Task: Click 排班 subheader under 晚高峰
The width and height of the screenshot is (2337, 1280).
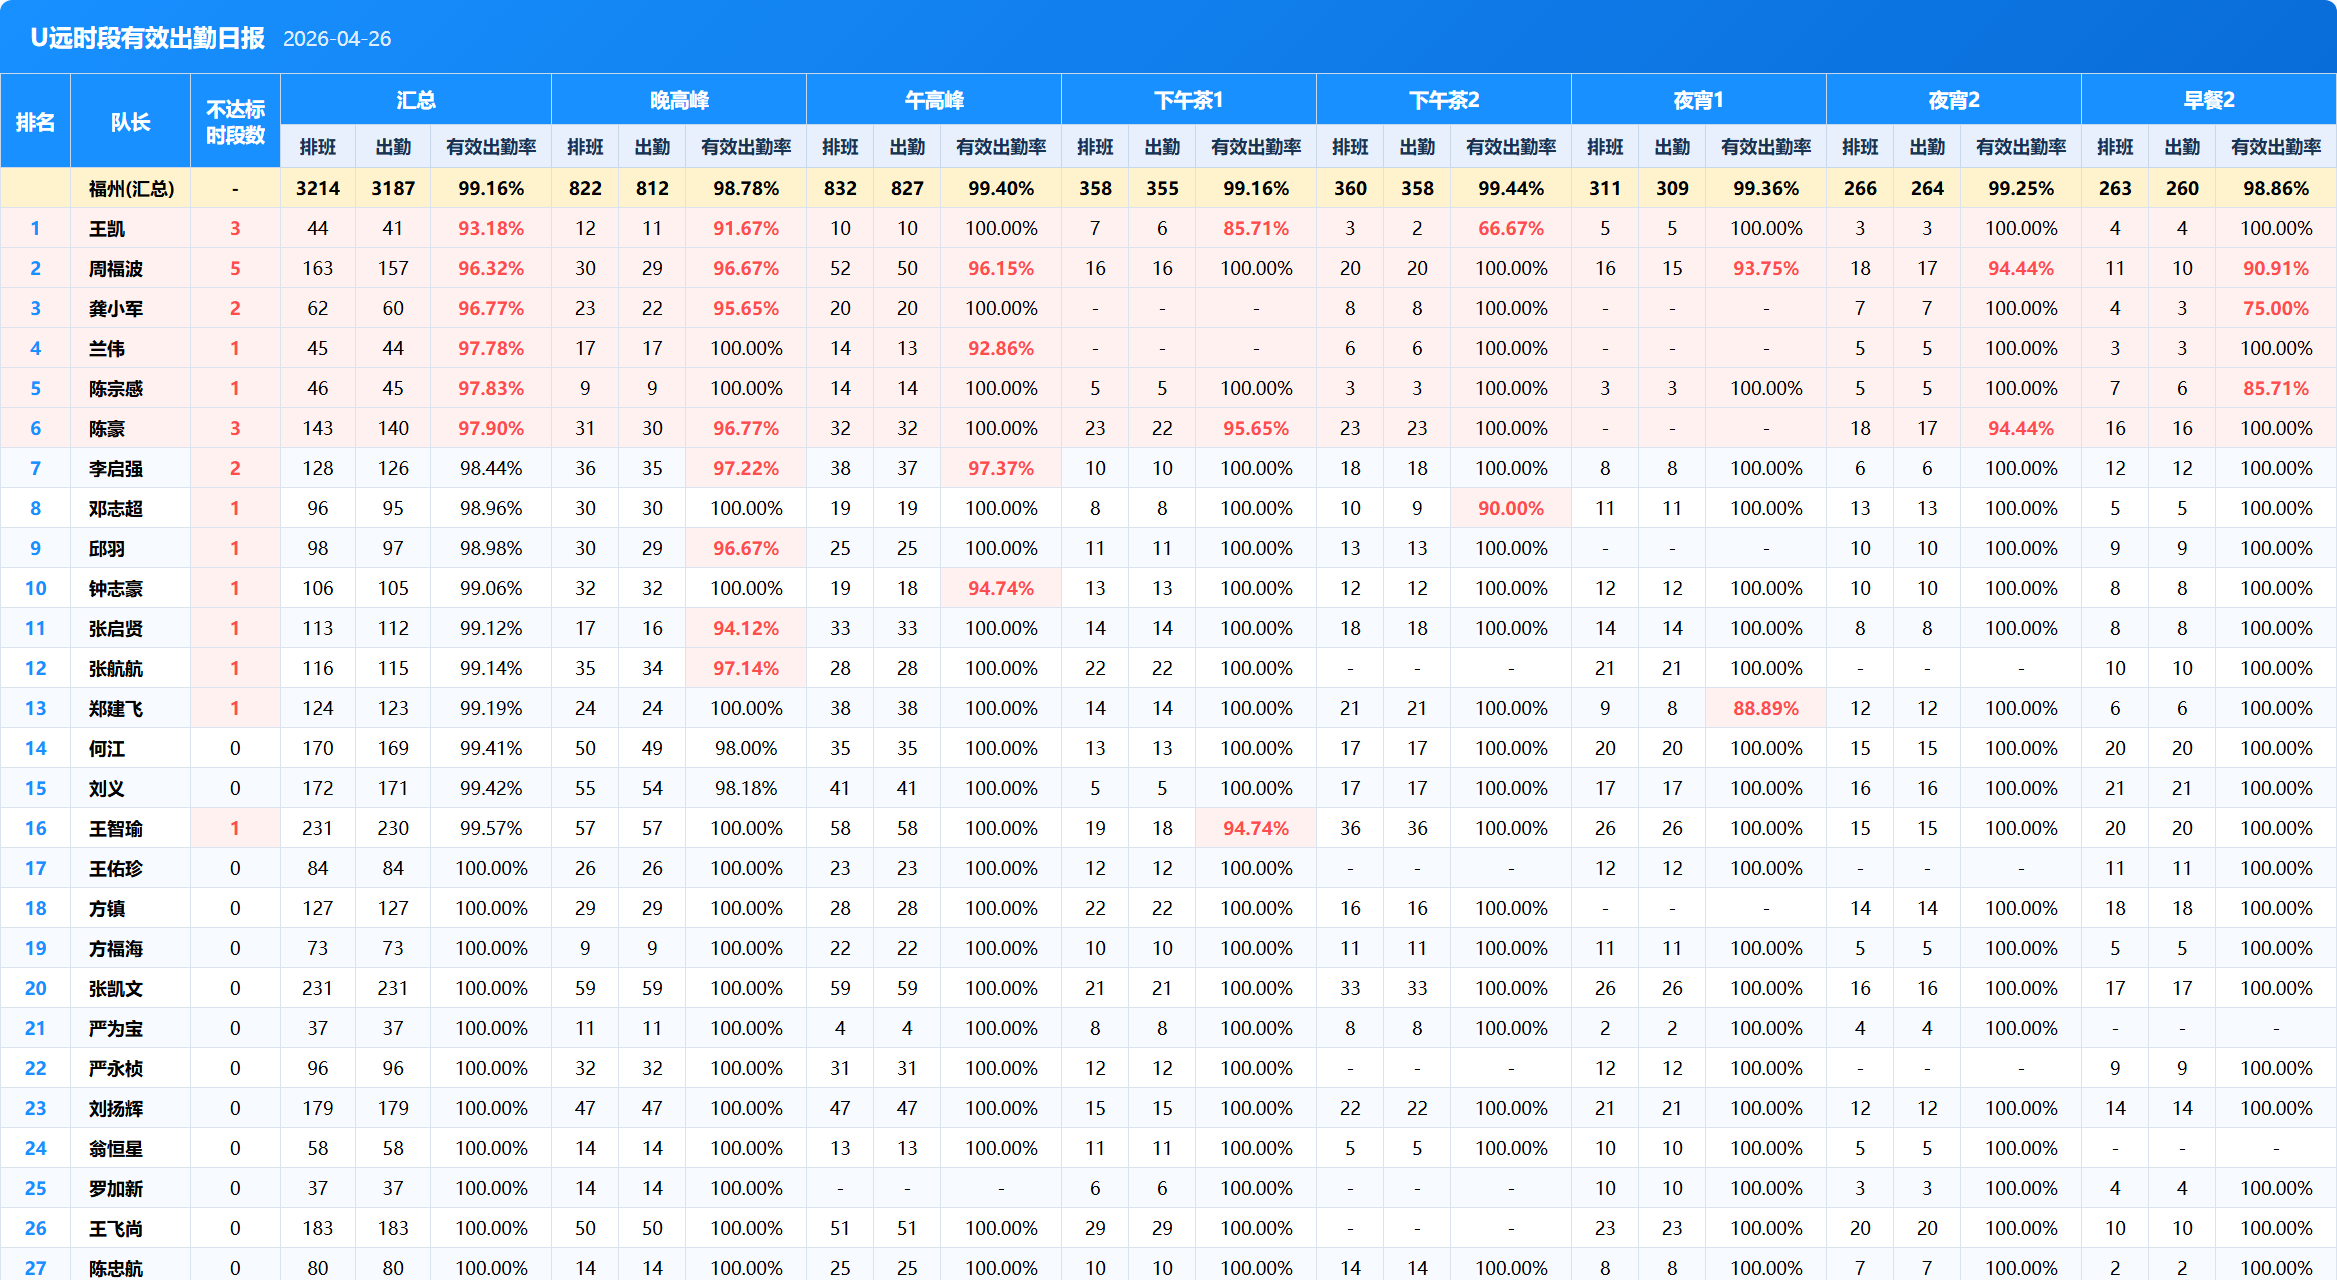Action: (x=585, y=147)
